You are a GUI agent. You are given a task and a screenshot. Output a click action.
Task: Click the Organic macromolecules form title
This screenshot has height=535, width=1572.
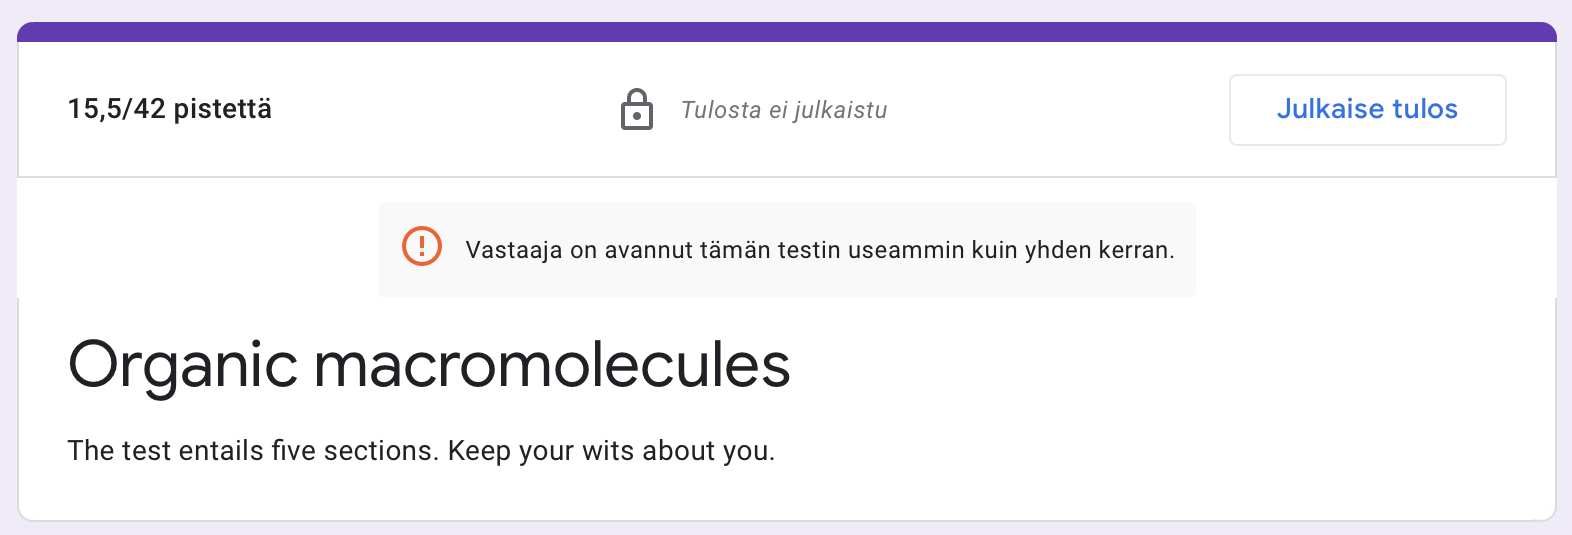point(429,365)
